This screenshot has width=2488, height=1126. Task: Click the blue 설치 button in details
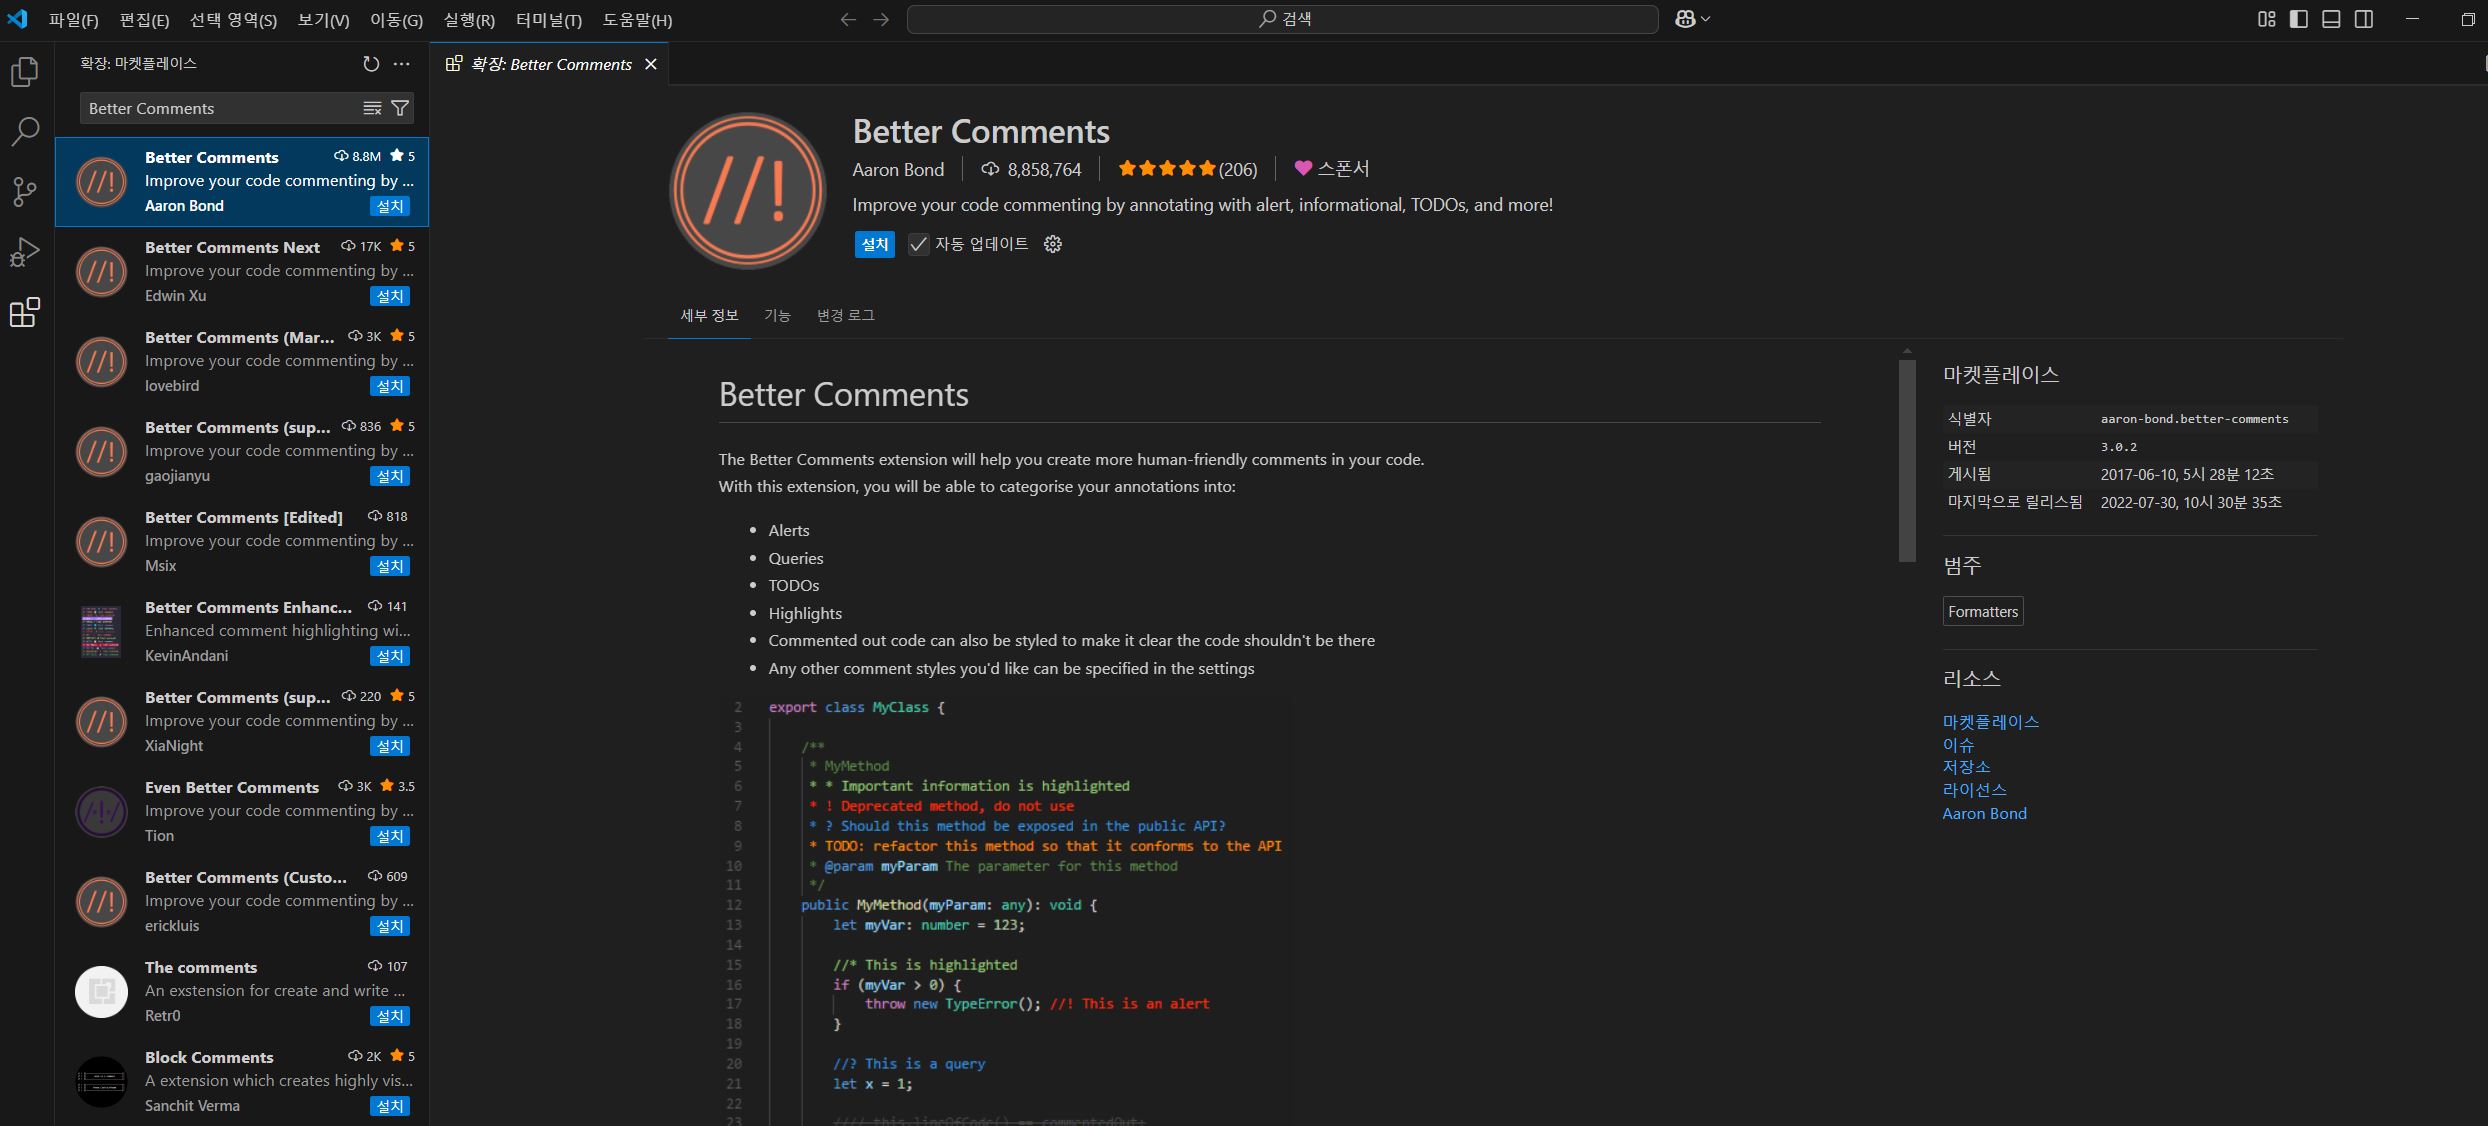pos(875,244)
